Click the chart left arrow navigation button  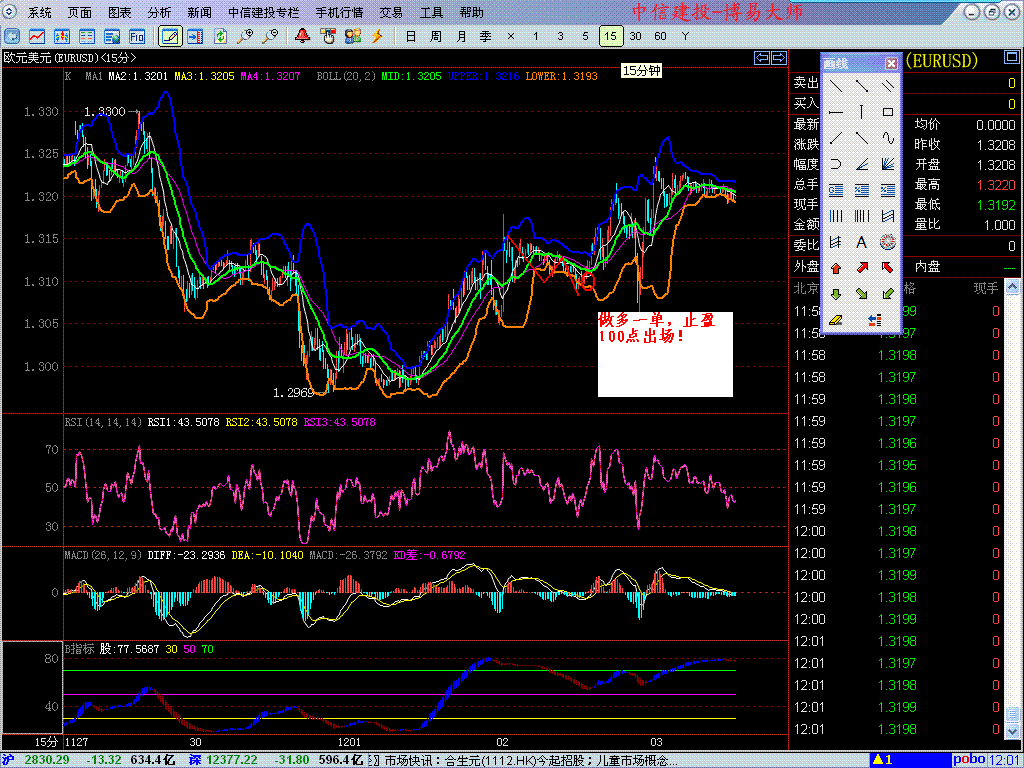[761, 58]
